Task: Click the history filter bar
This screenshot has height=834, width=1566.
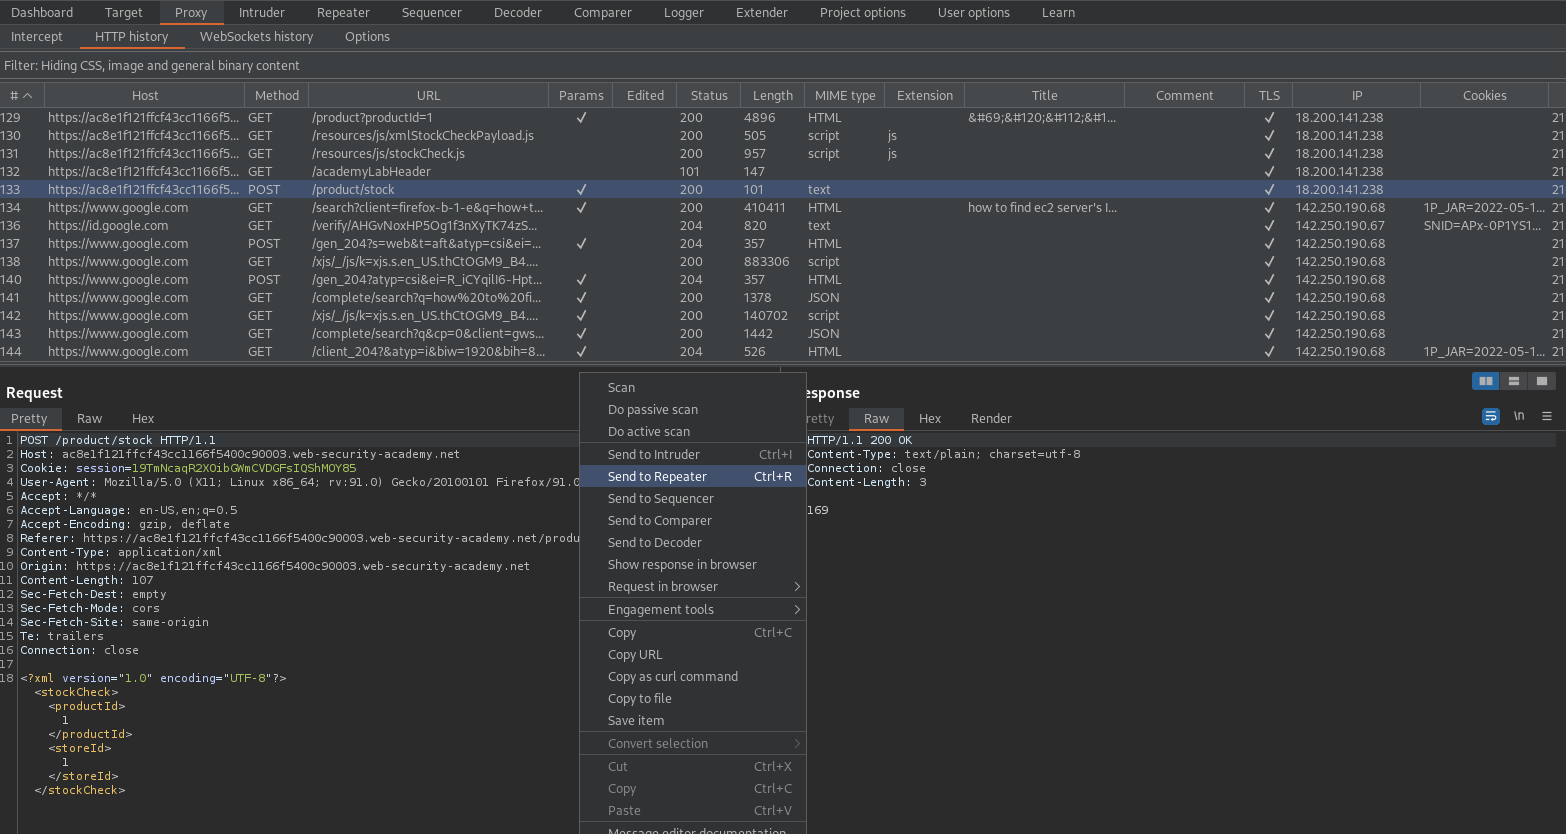Action: [x=783, y=65]
